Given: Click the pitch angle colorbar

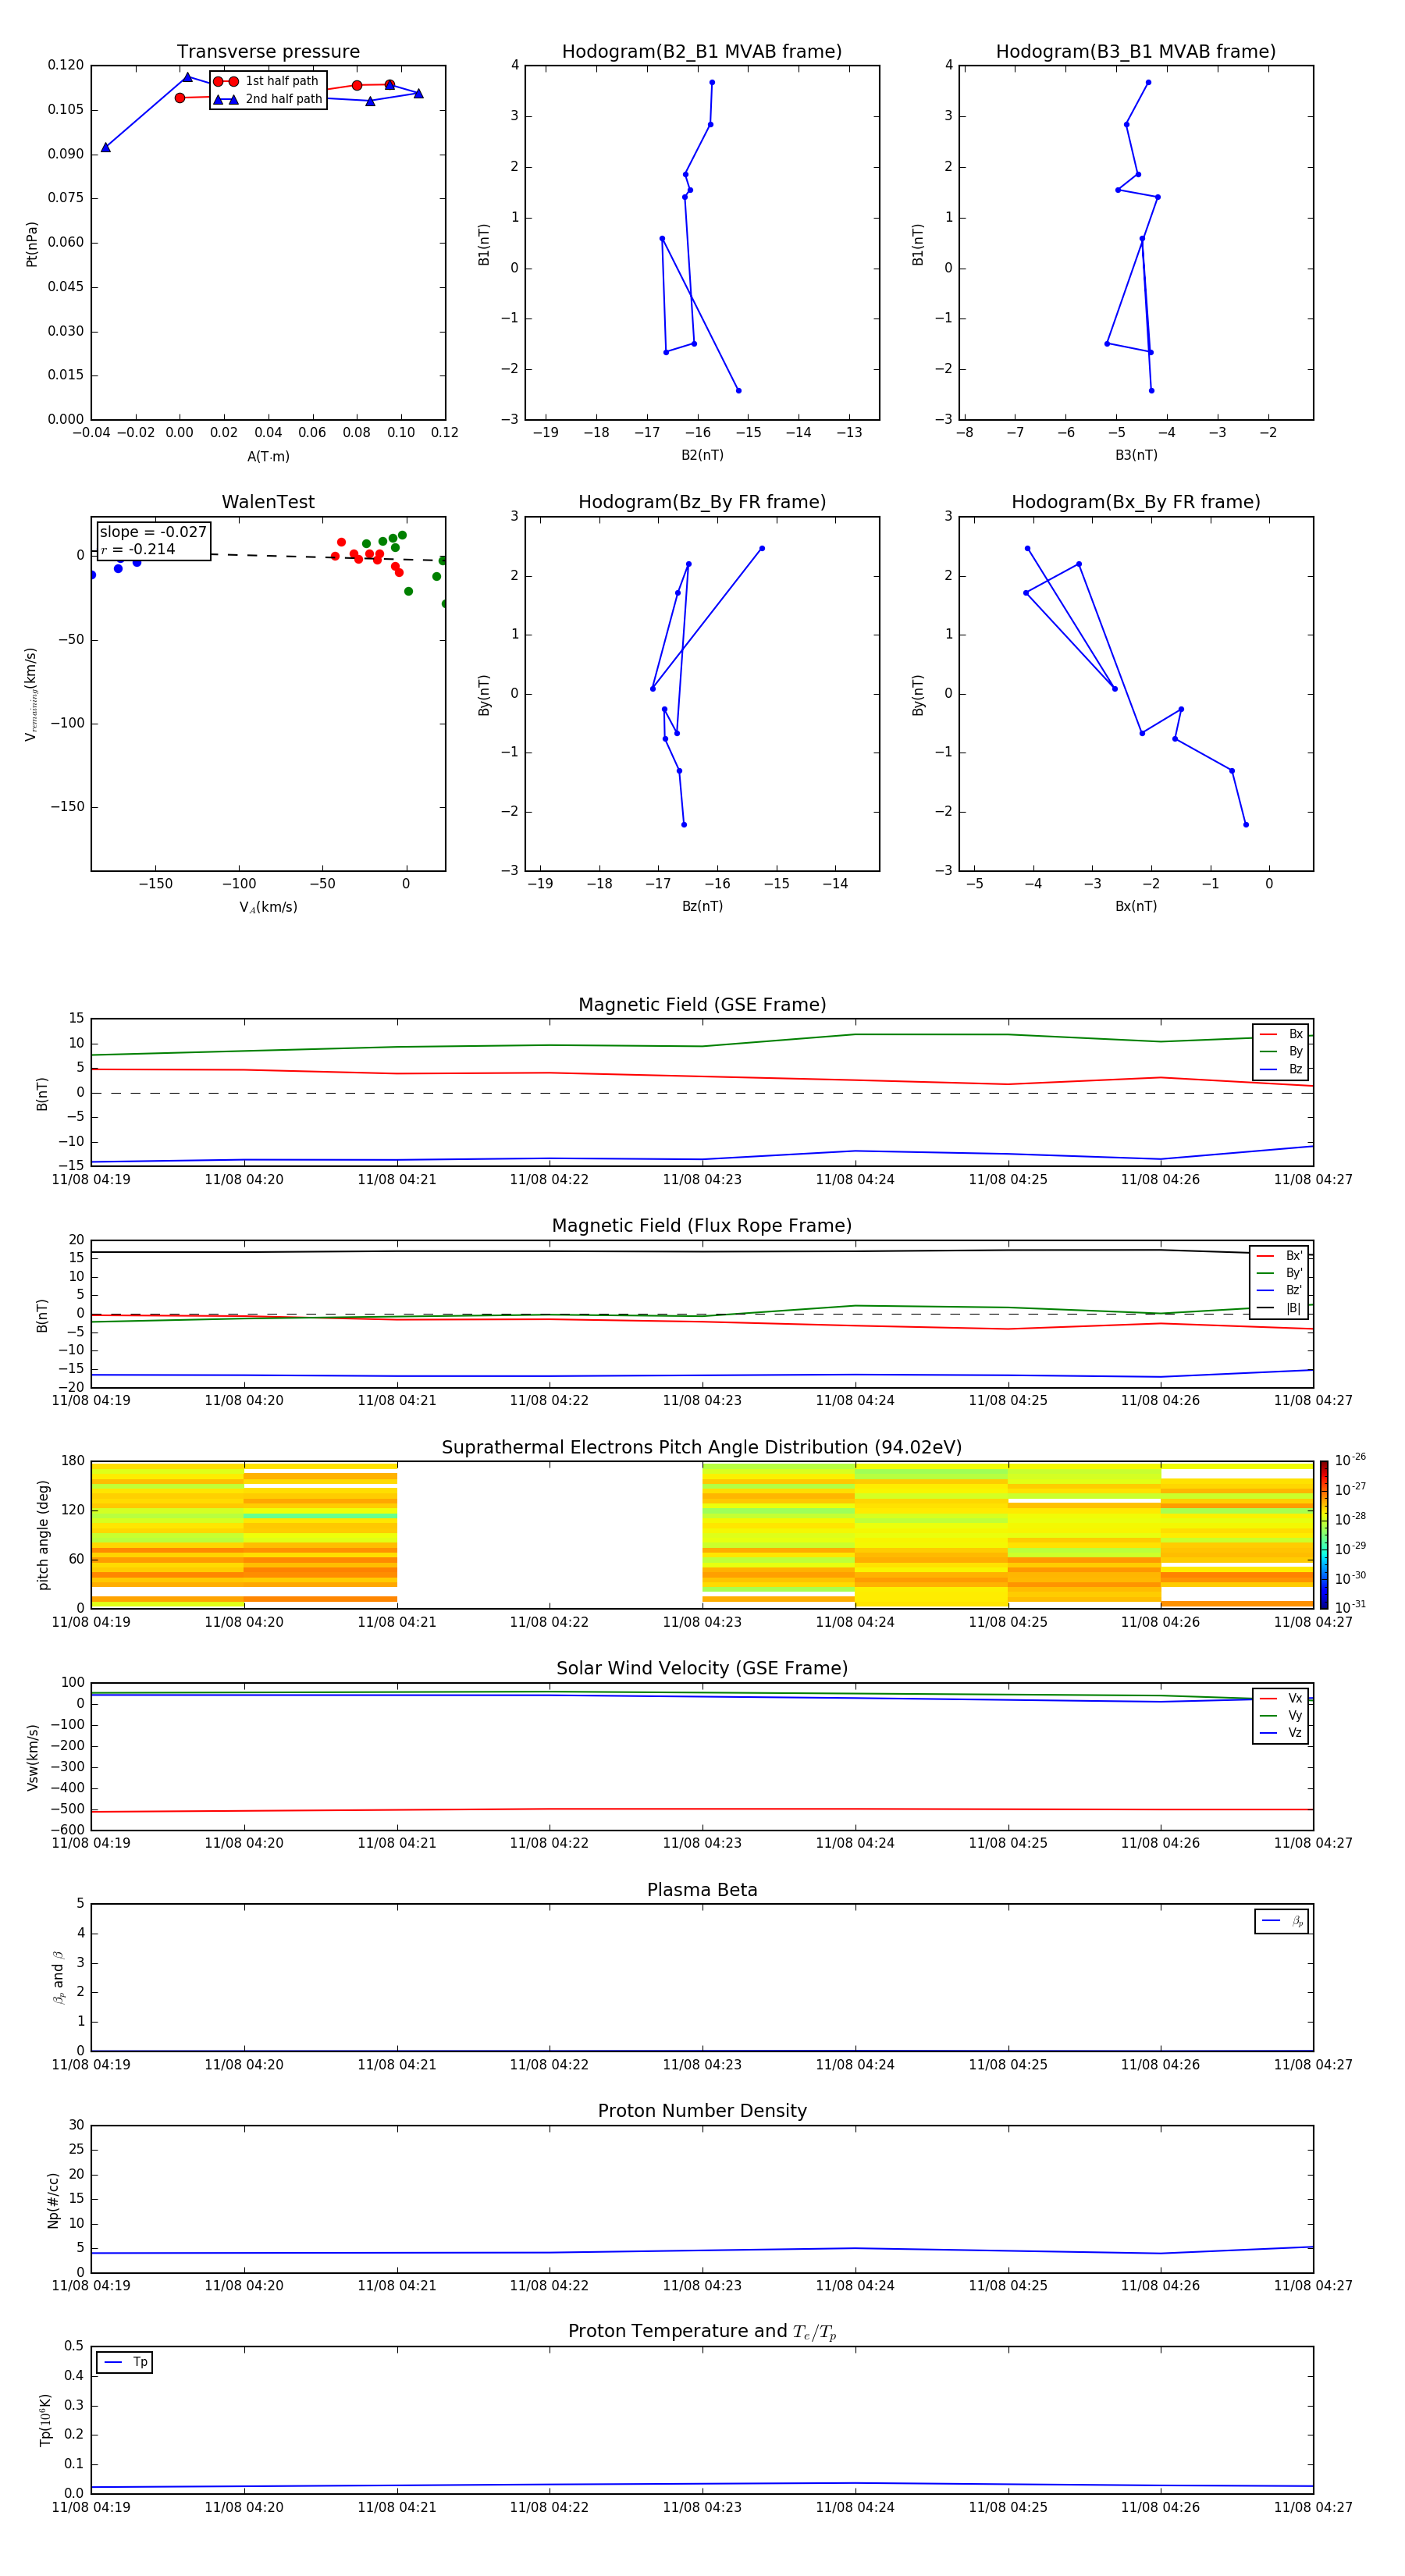Looking at the screenshot, I should tap(1324, 1535).
